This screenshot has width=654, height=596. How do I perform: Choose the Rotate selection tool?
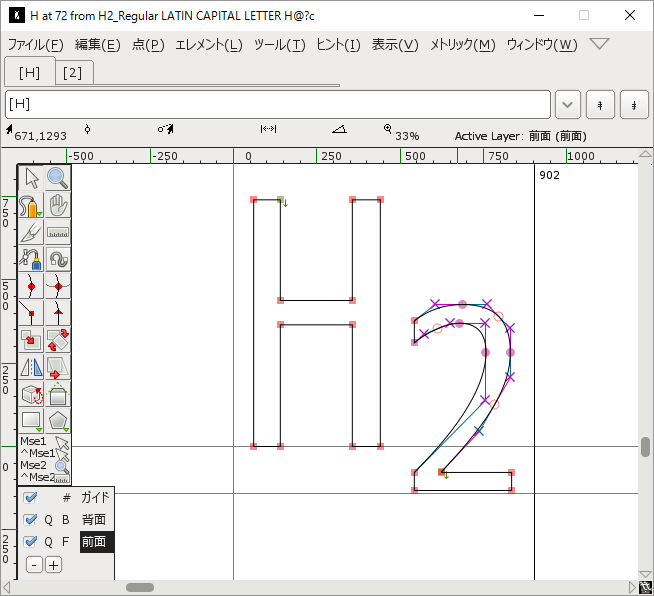58,340
